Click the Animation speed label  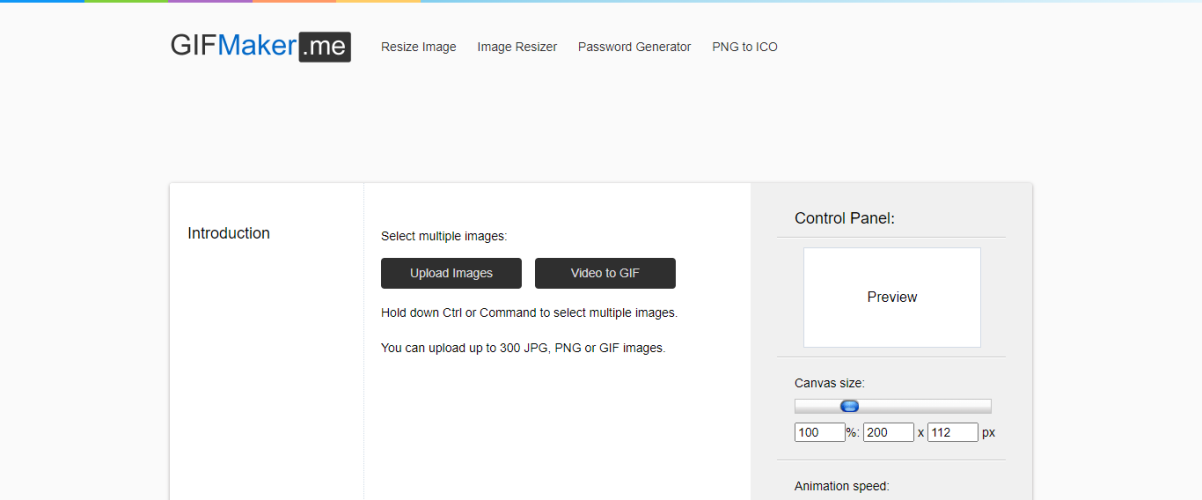tap(841, 487)
